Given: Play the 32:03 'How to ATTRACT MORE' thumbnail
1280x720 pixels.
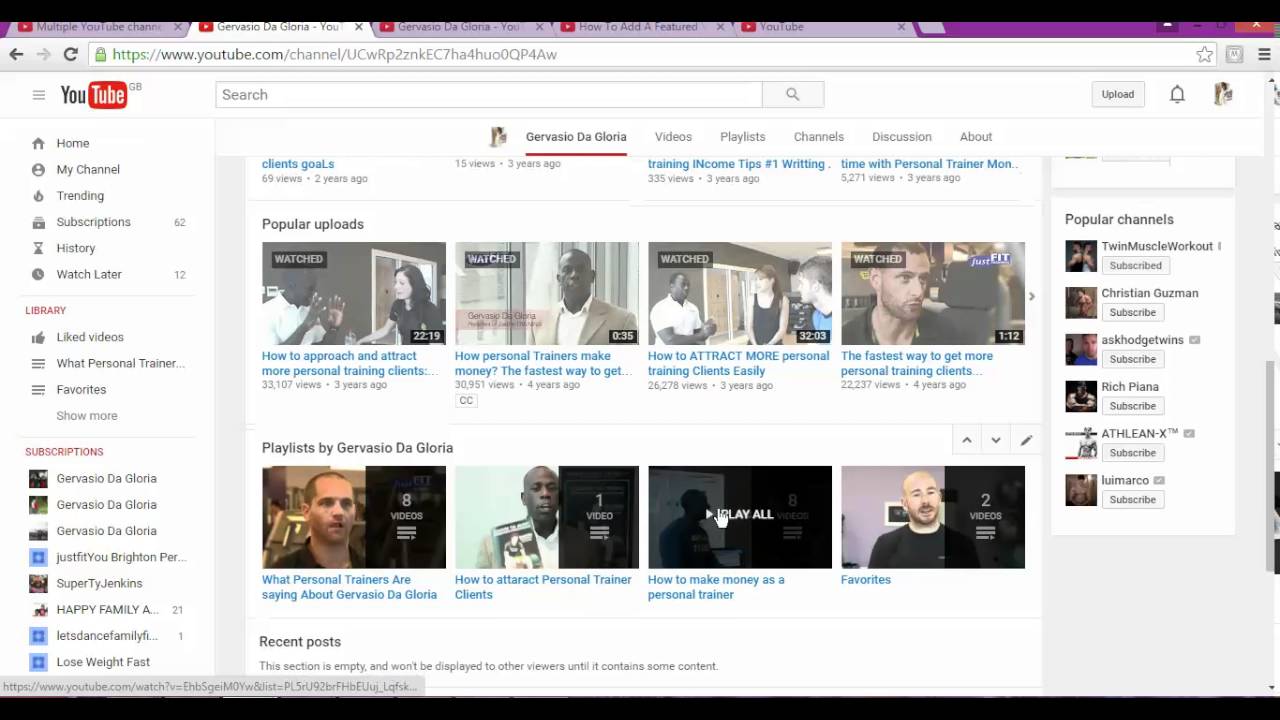Looking at the screenshot, I should click(x=740, y=293).
